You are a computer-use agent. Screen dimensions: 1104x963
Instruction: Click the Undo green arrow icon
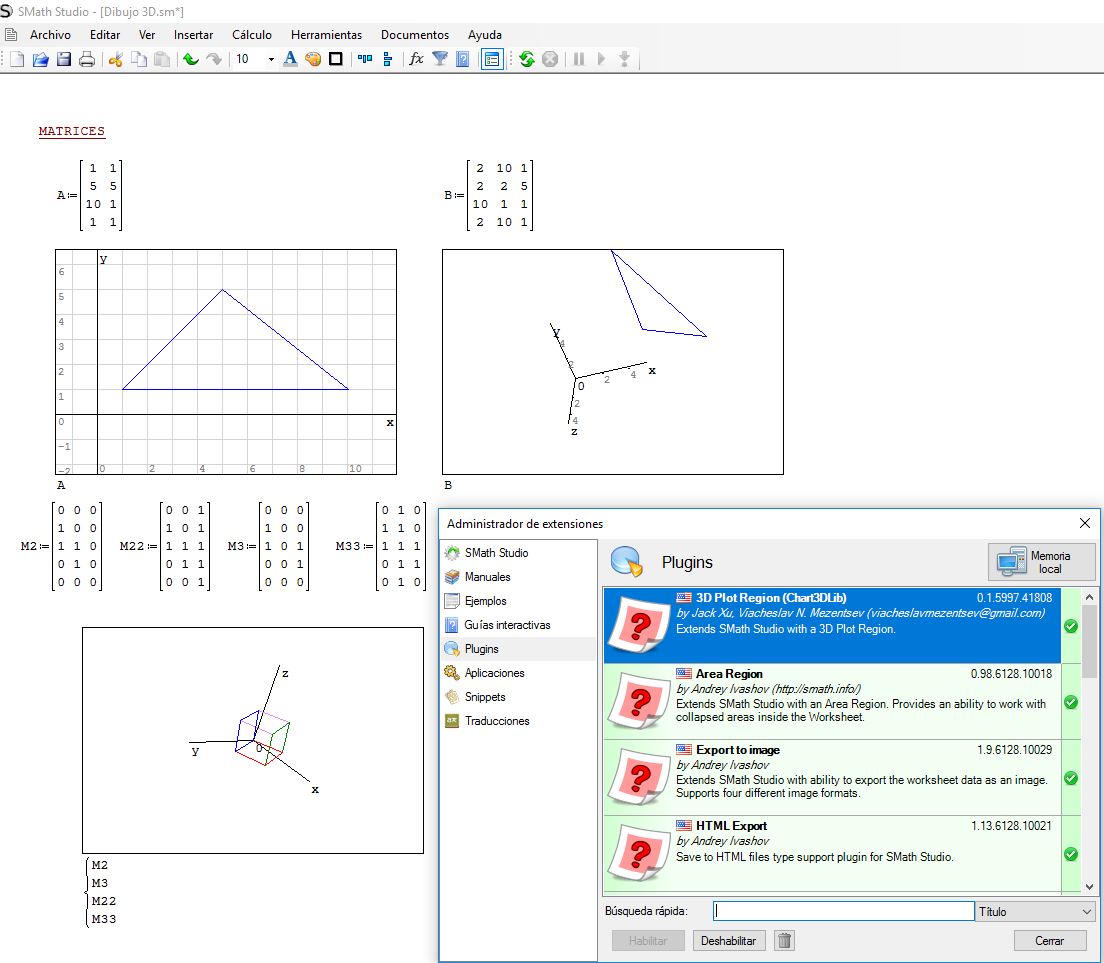[190, 60]
